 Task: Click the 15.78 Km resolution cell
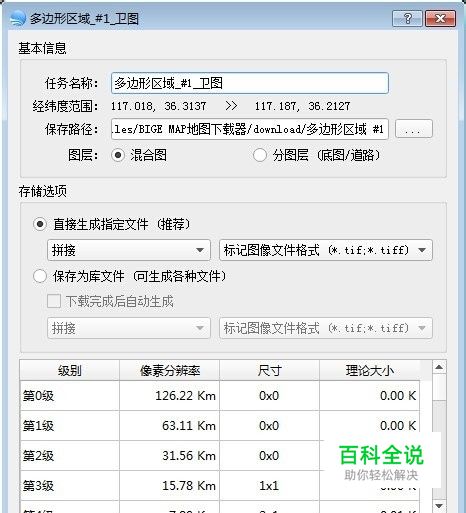(170, 486)
